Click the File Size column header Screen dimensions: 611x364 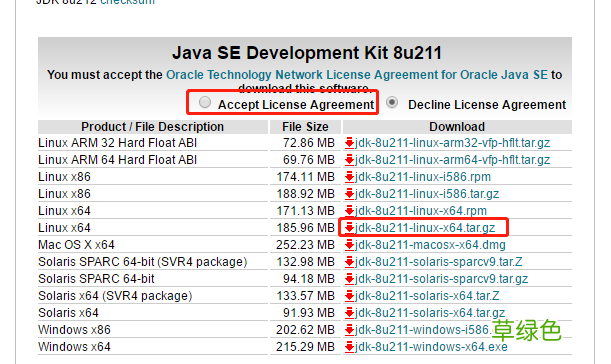305,127
